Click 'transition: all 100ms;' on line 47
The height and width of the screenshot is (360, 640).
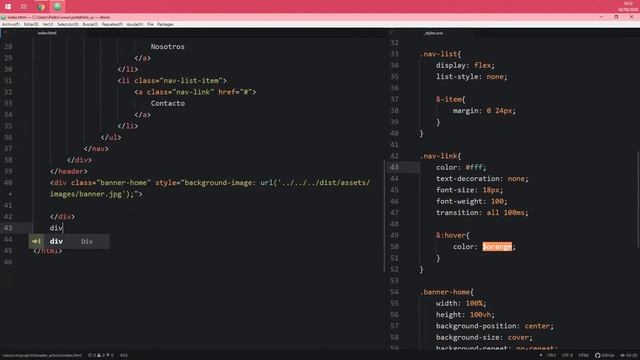click(x=482, y=213)
